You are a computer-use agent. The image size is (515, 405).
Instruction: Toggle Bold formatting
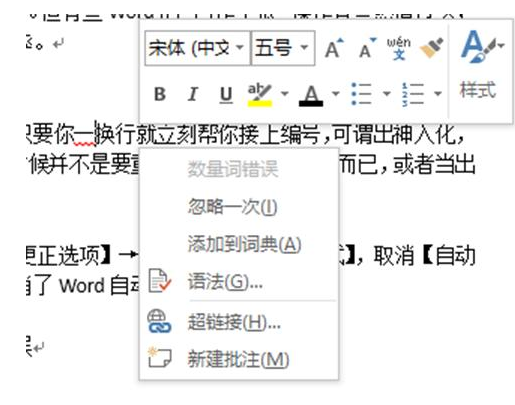160,94
